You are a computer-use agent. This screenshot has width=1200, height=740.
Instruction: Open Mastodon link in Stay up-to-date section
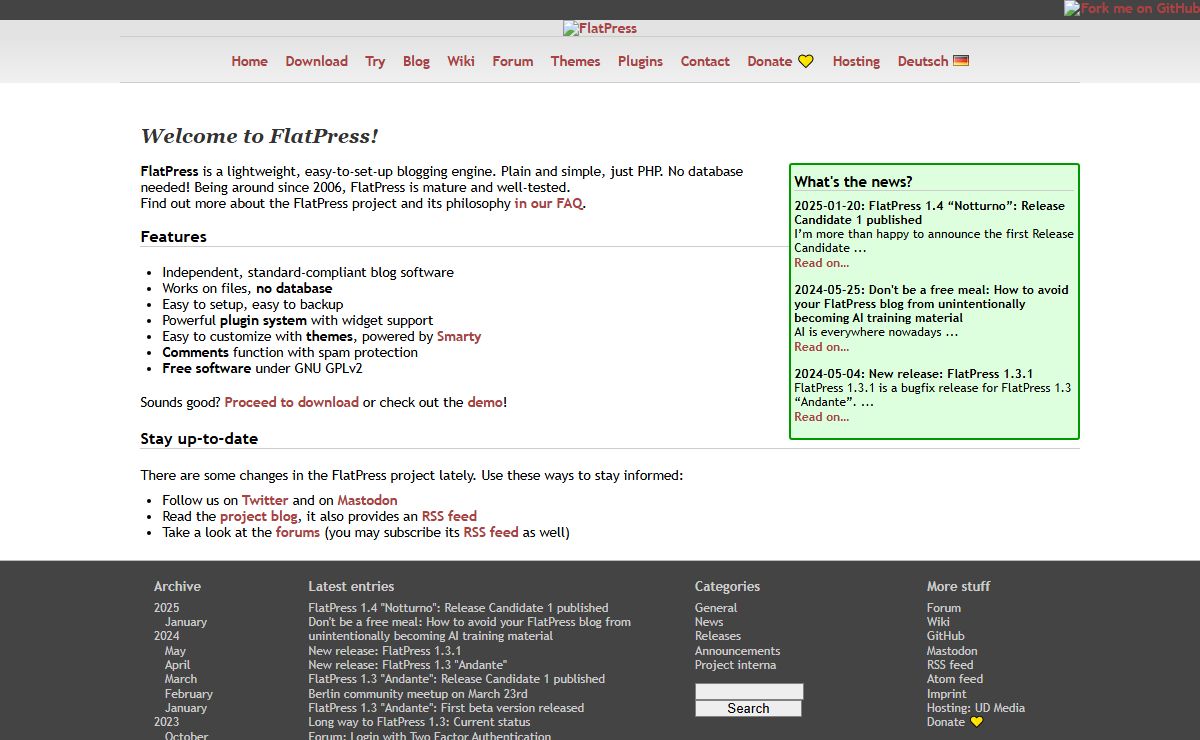click(x=367, y=500)
